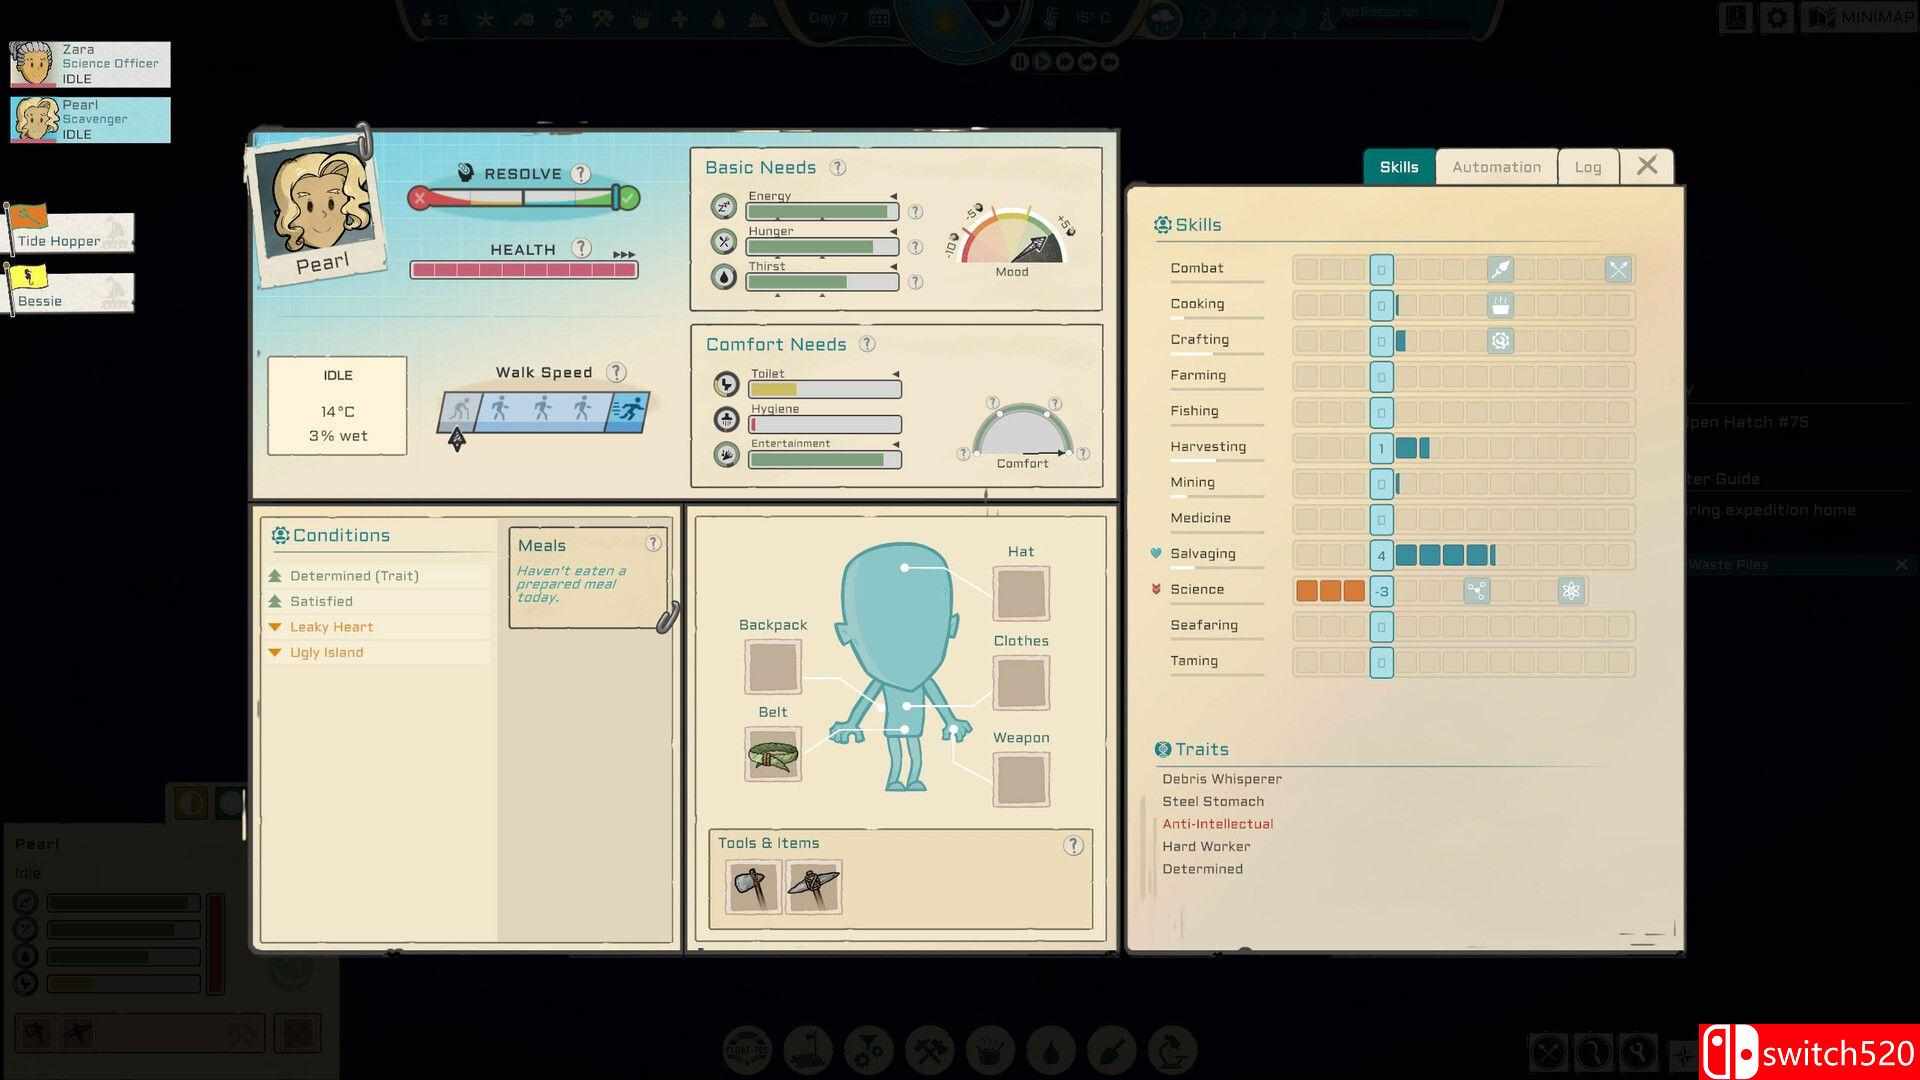The height and width of the screenshot is (1080, 1920).
Task: Click the Crafting gear perk icon
Action: click(1500, 341)
